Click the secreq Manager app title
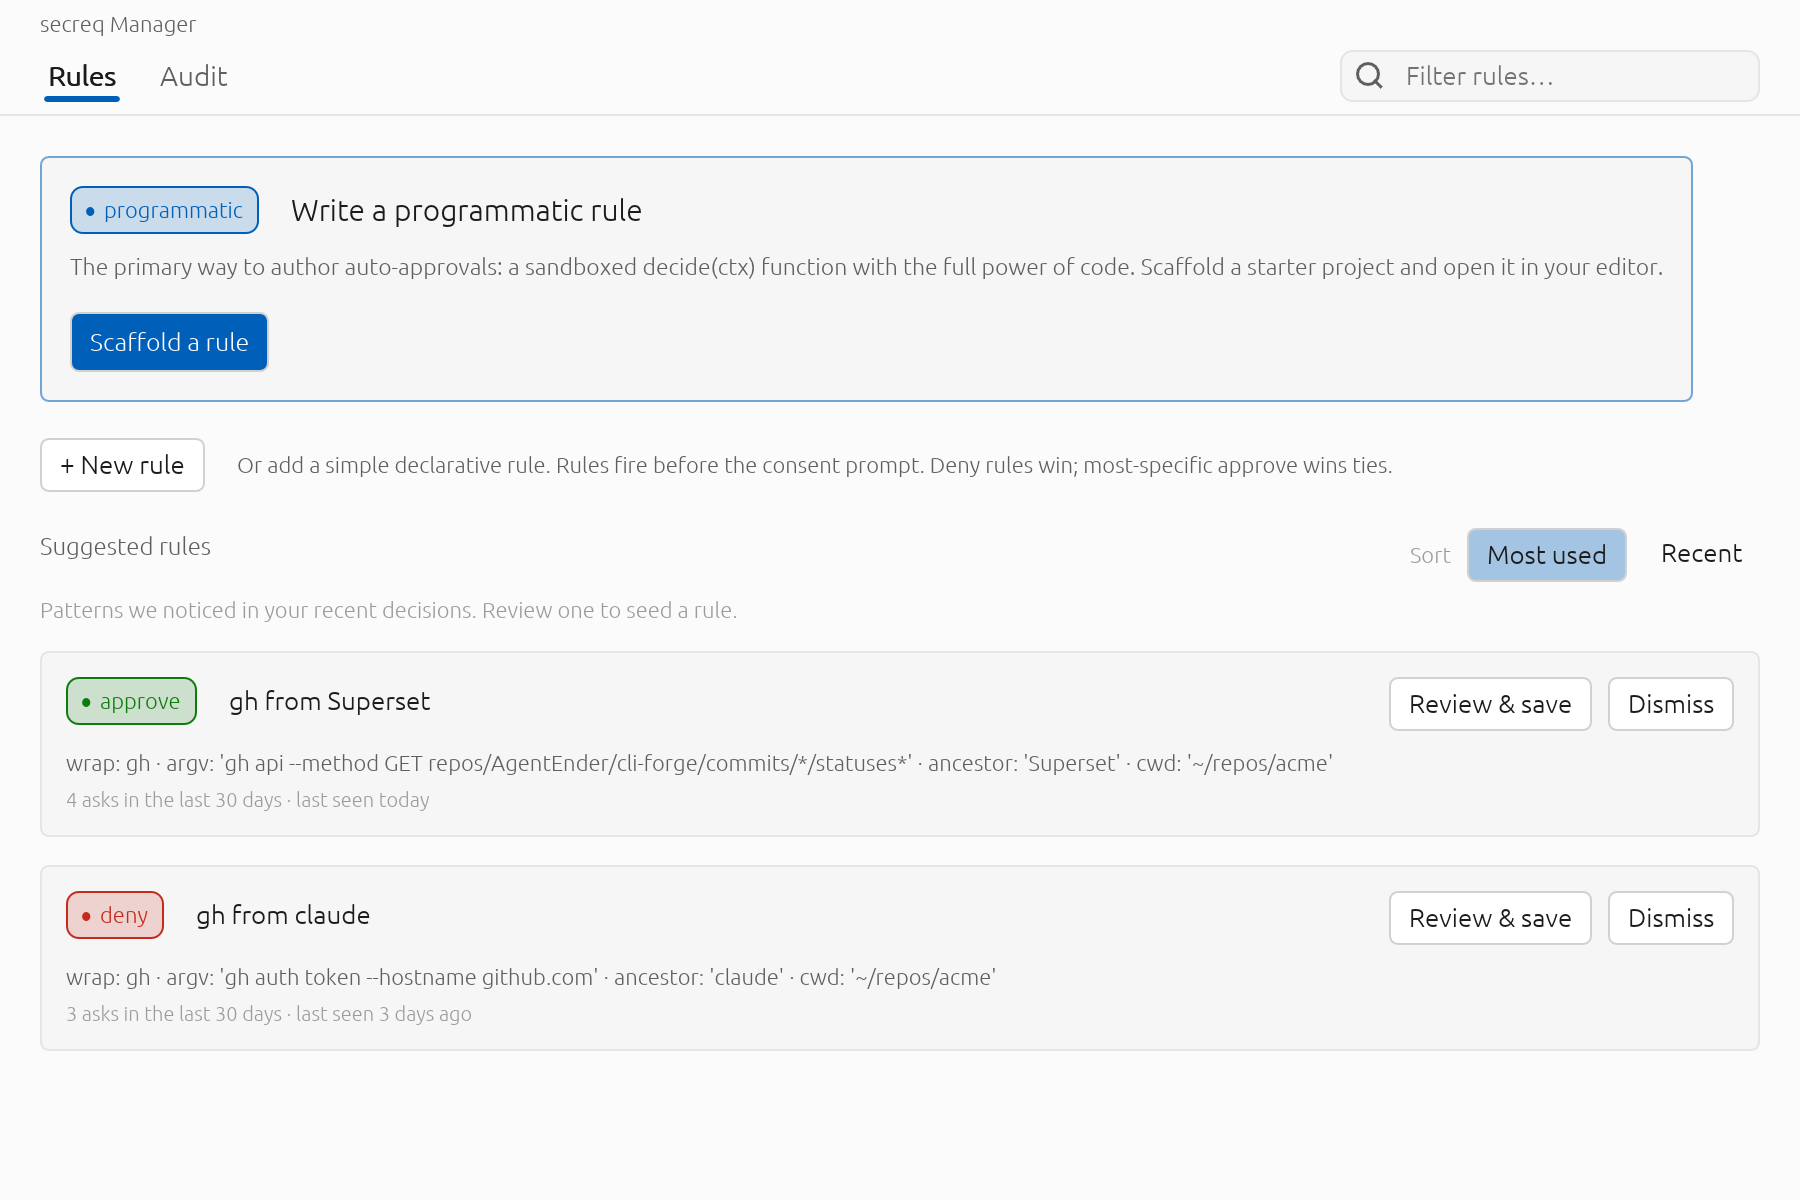Screen dimensions: 1800x1200 tap(118, 24)
